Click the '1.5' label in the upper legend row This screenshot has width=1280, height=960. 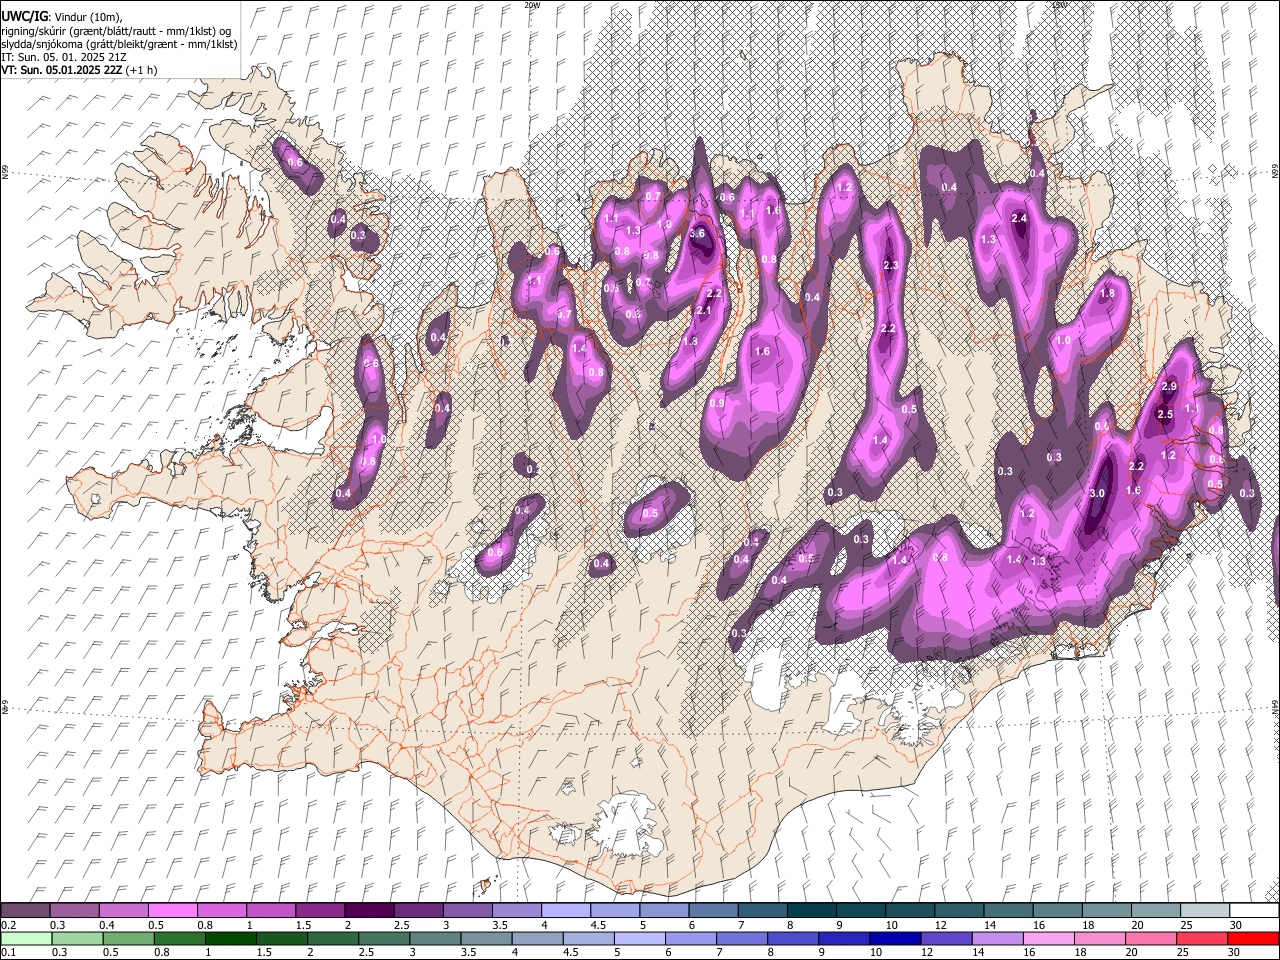point(302,925)
